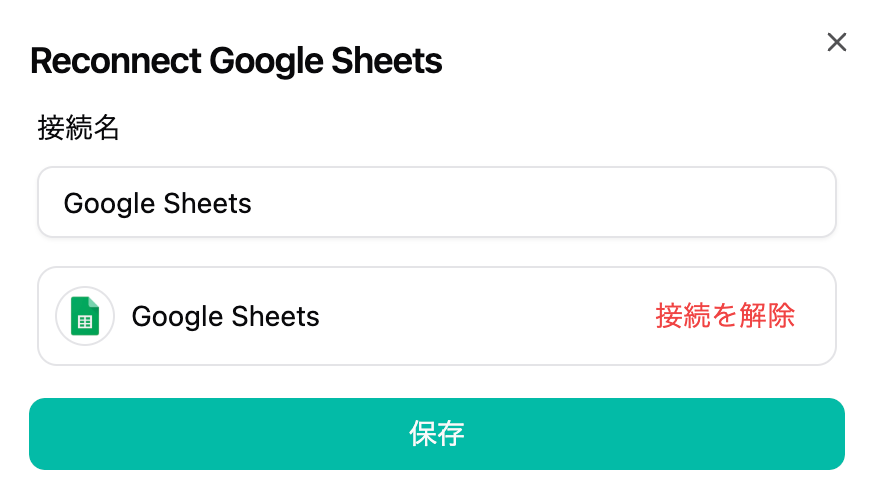Click the green Google Sheets icon
The width and height of the screenshot is (880, 504).
pos(85,316)
